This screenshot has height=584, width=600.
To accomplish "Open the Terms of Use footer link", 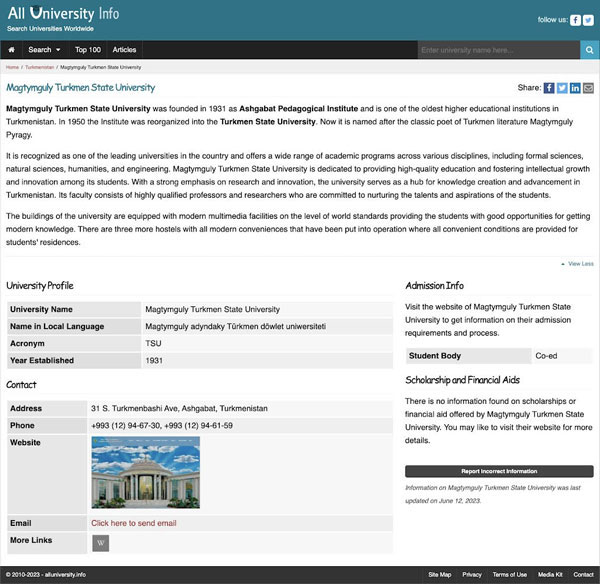I will tap(509, 575).
